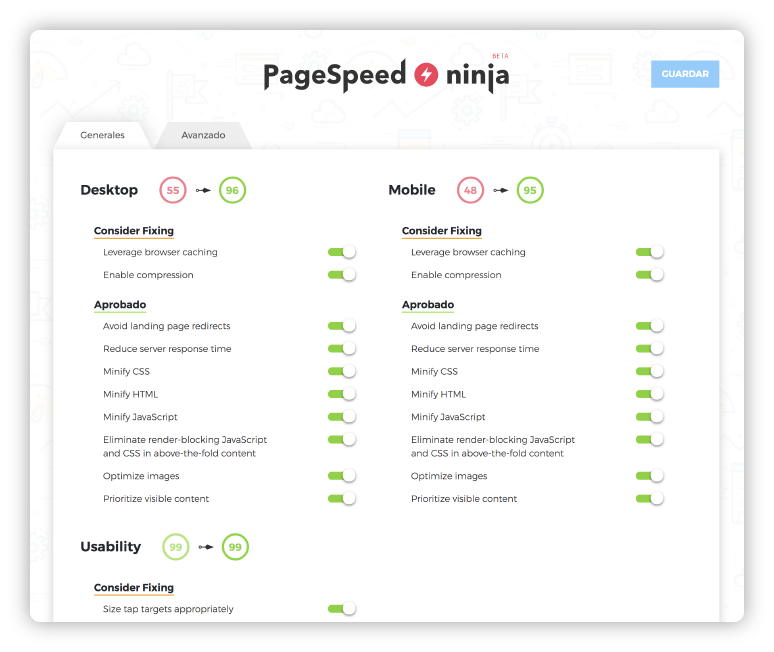Click the Desktop Aprobado heading
The width and height of the screenshot is (774, 652).
(x=120, y=305)
